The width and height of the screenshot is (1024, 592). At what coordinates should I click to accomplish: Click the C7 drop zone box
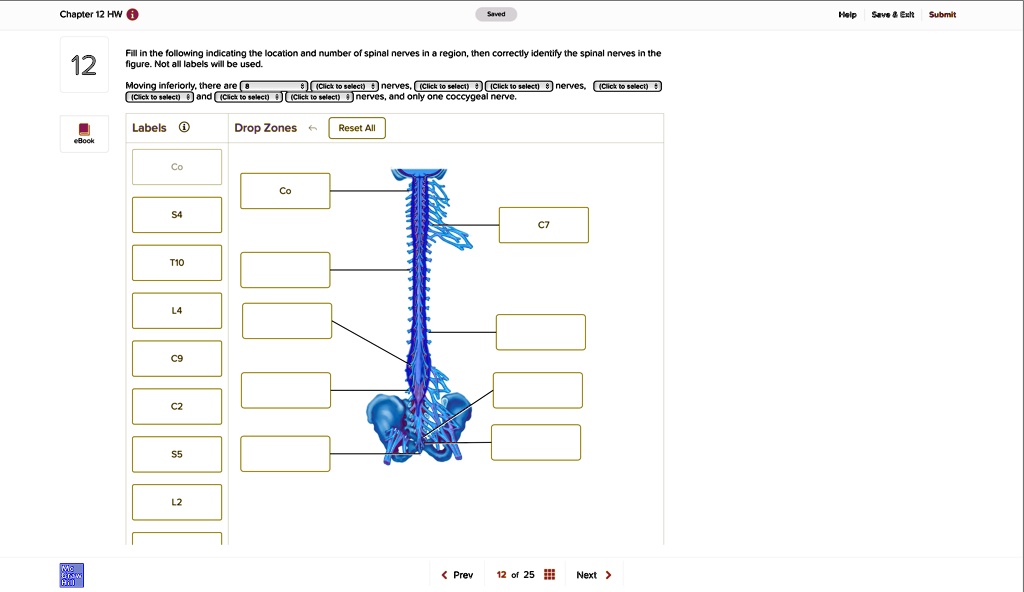(x=543, y=224)
